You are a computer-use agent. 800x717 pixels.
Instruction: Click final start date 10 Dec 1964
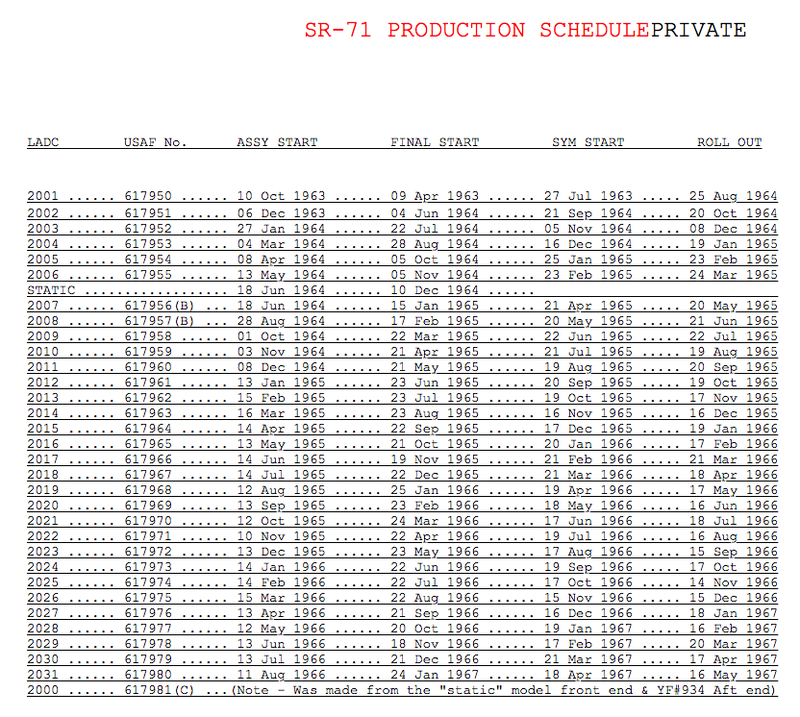[435, 290]
